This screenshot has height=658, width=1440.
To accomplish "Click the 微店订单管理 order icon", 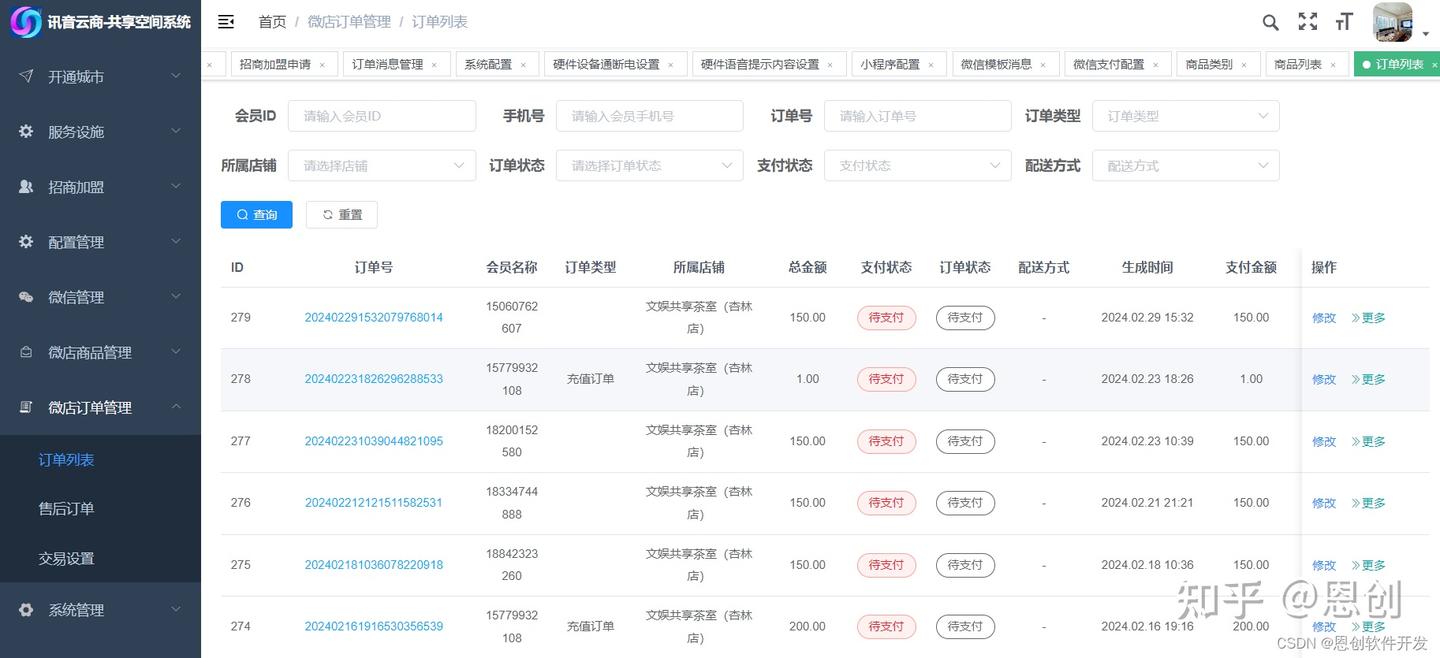I will coord(27,407).
